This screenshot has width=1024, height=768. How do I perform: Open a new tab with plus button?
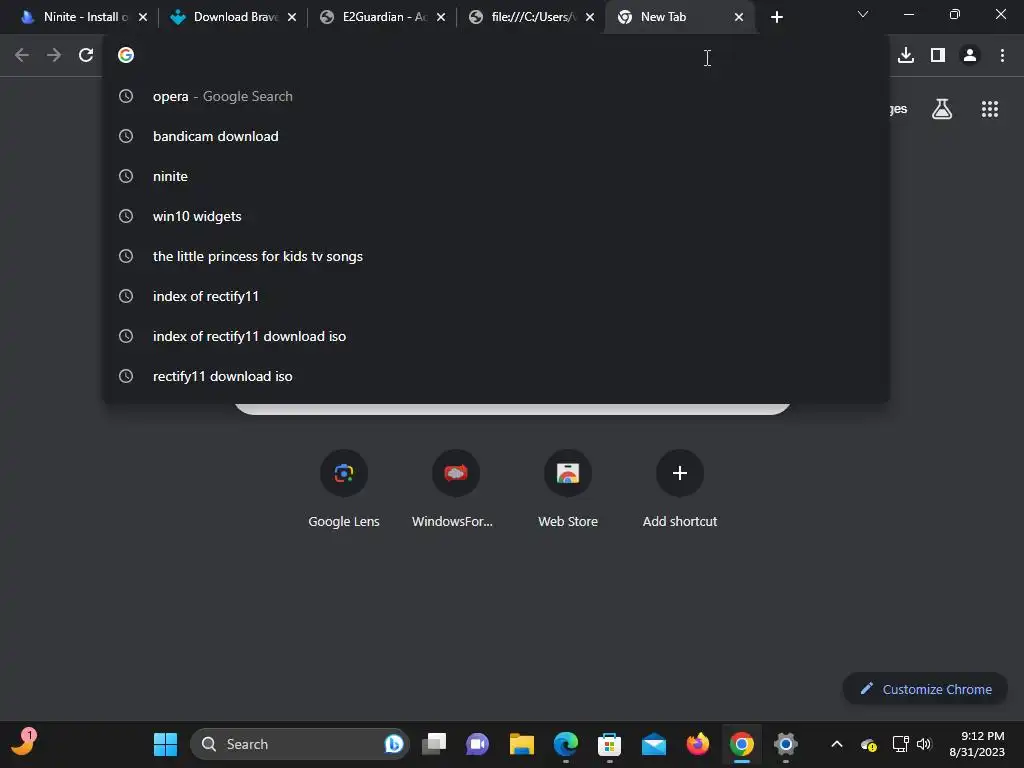point(776,17)
